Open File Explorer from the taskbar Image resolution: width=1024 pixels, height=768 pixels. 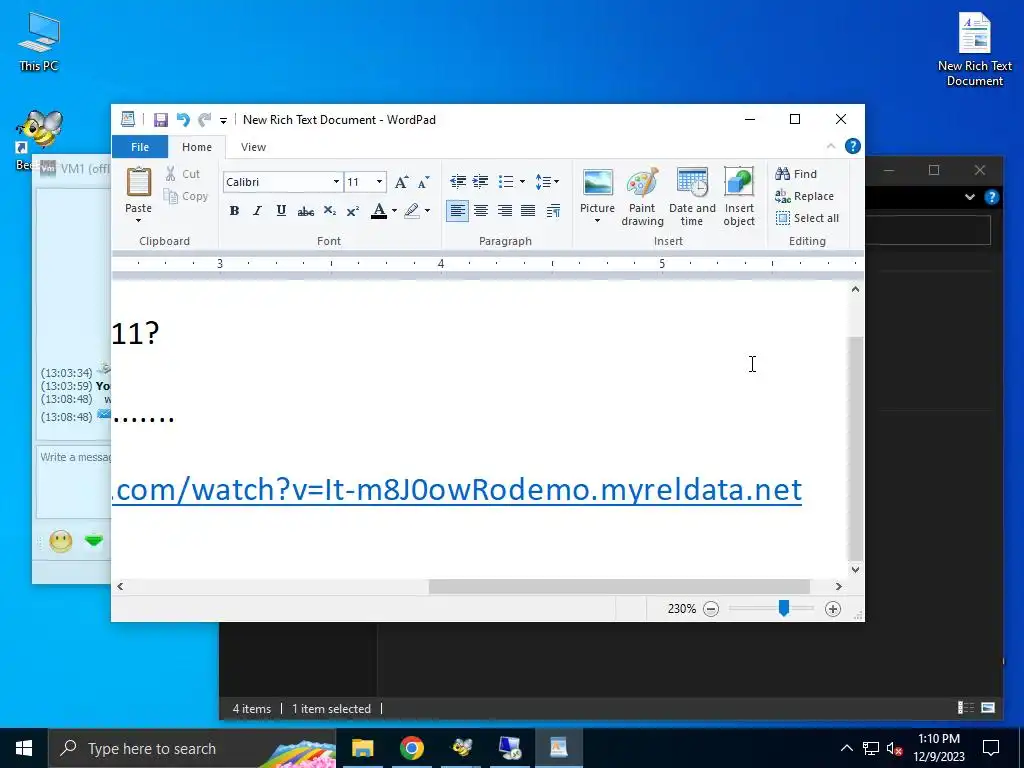(362, 748)
